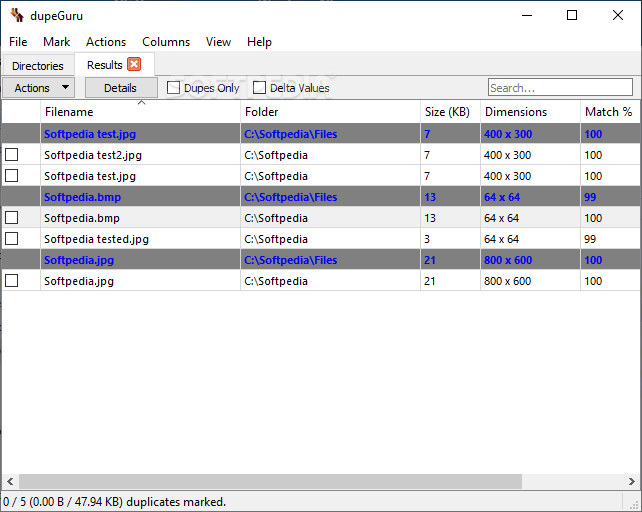The width and height of the screenshot is (642, 512).
Task: Click the Details button
Action: [x=120, y=88]
